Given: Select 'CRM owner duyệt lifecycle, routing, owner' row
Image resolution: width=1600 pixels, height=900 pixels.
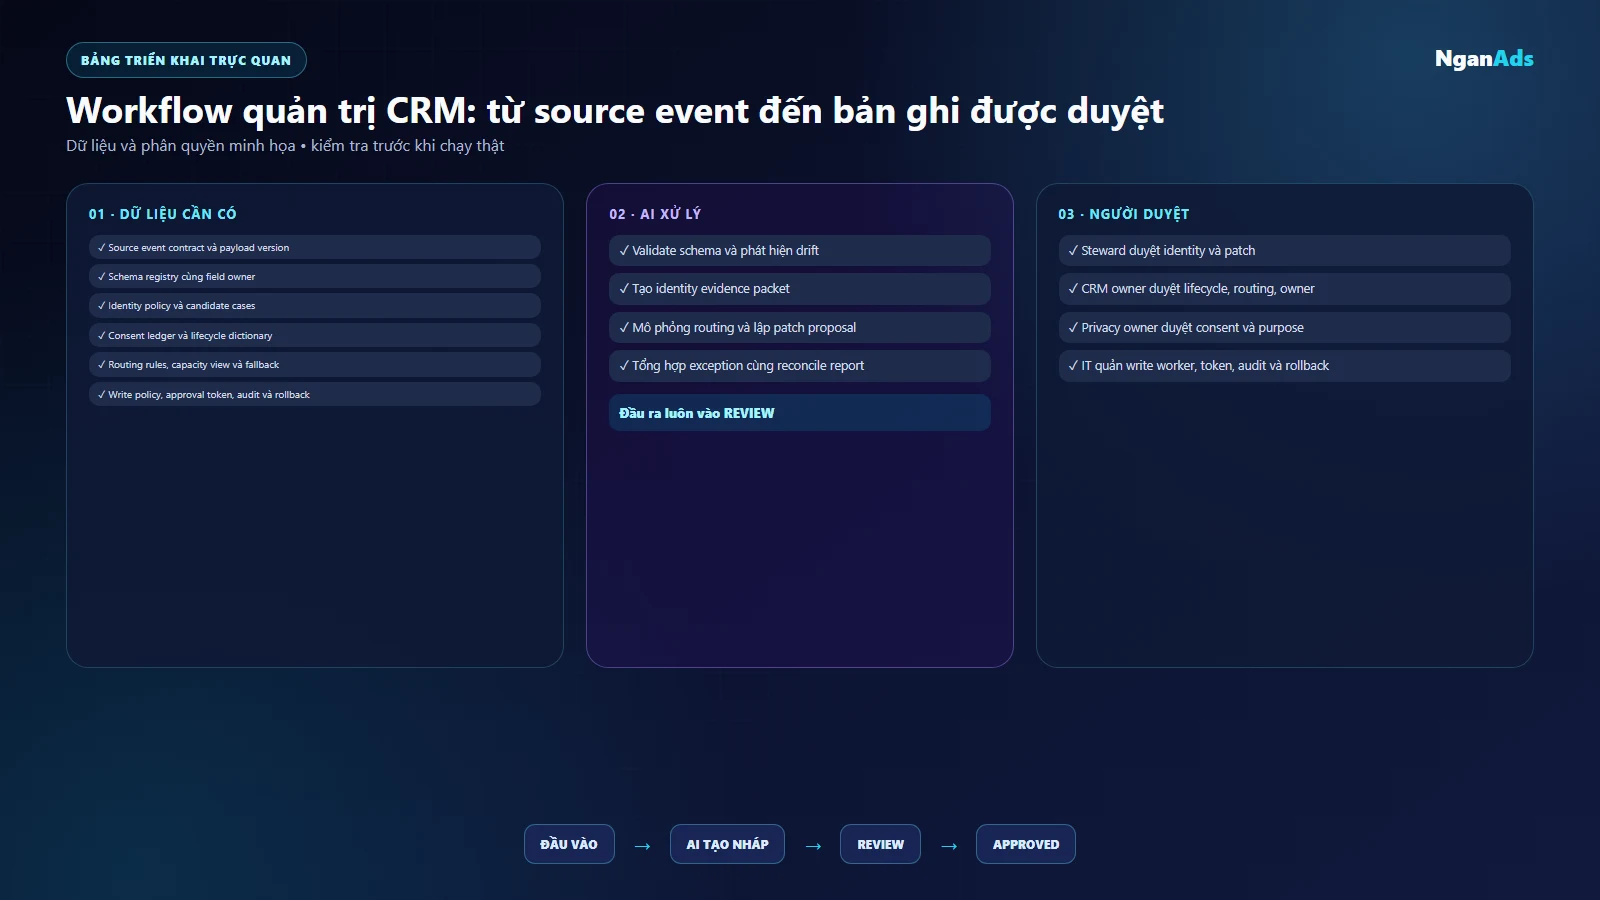Looking at the screenshot, I should [1285, 289].
